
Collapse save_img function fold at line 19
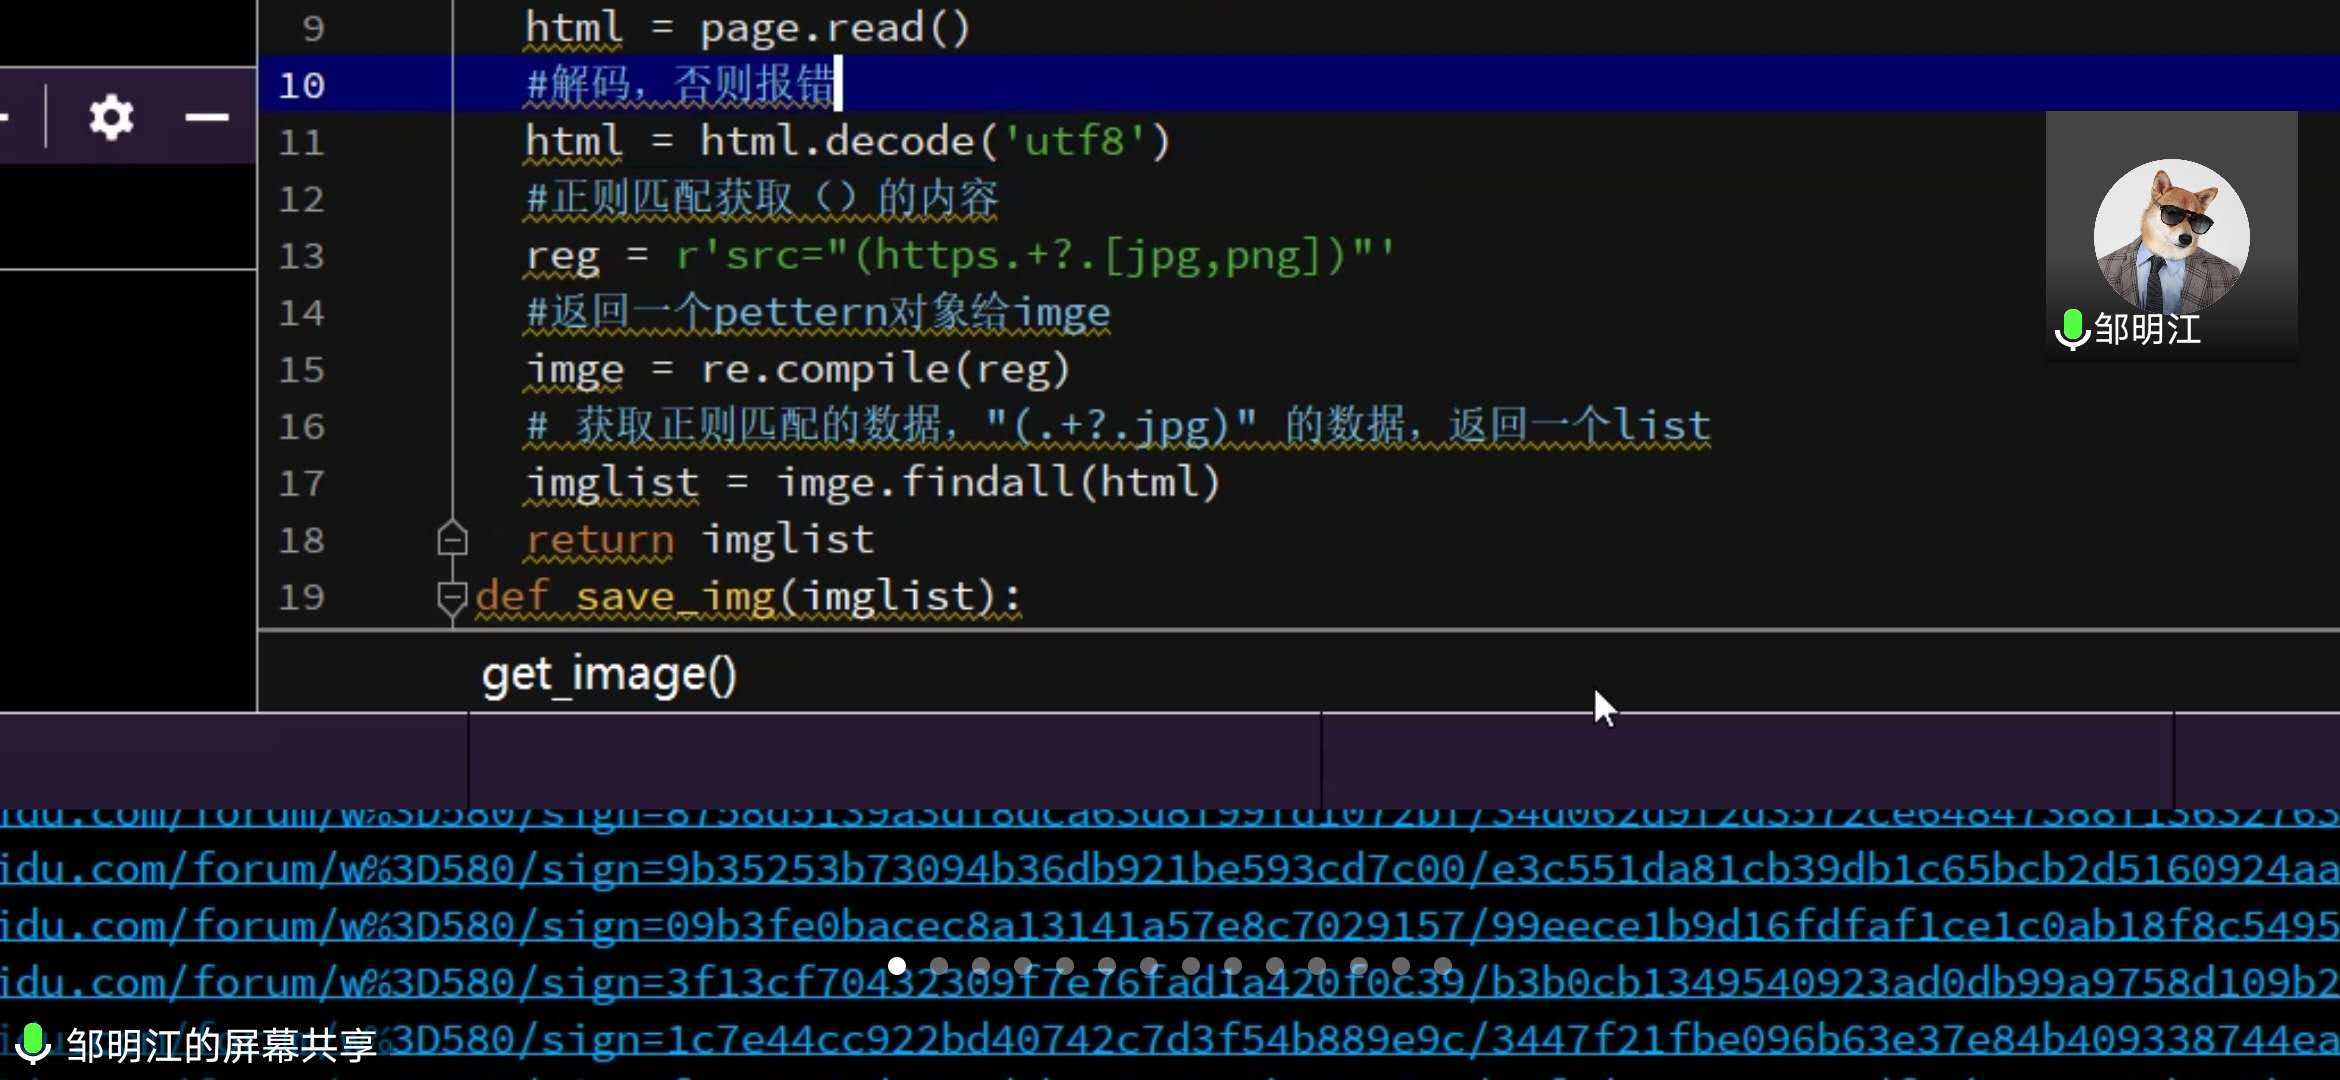pyautogui.click(x=452, y=597)
